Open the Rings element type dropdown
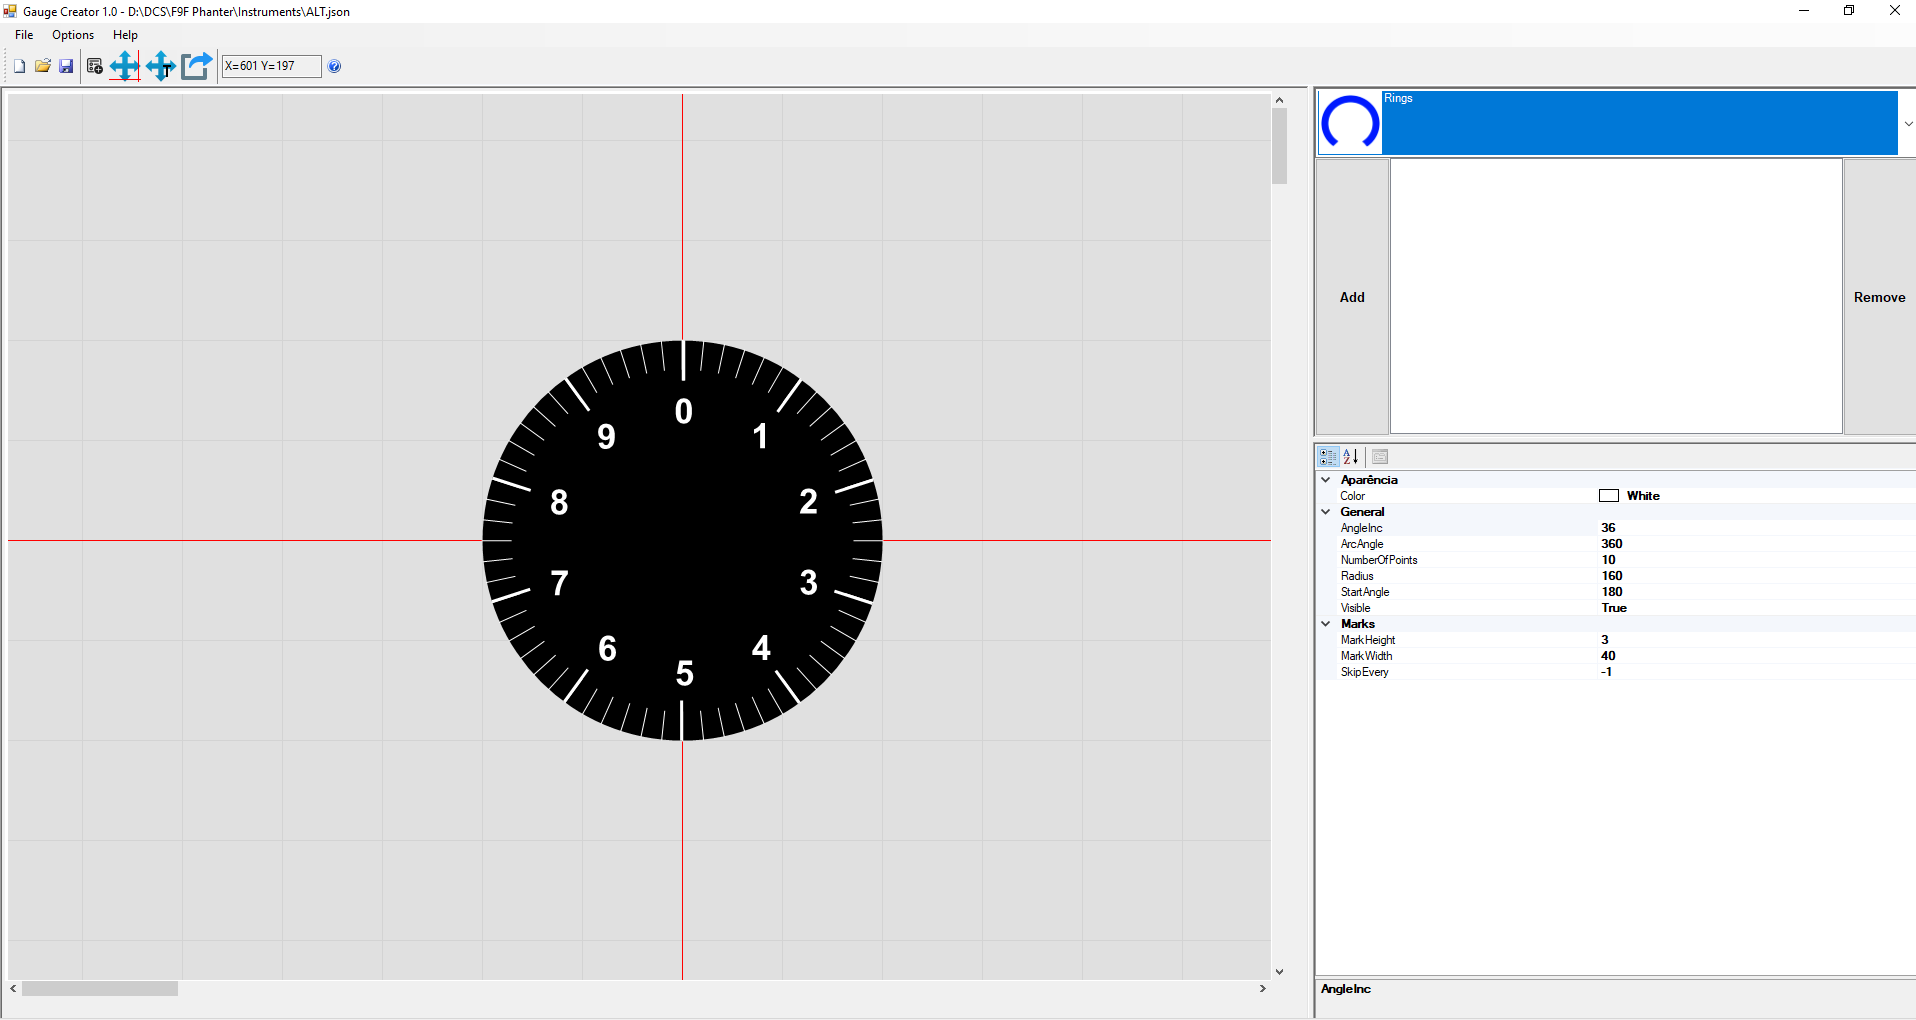This screenshot has height=1020, width=1916. point(1908,124)
